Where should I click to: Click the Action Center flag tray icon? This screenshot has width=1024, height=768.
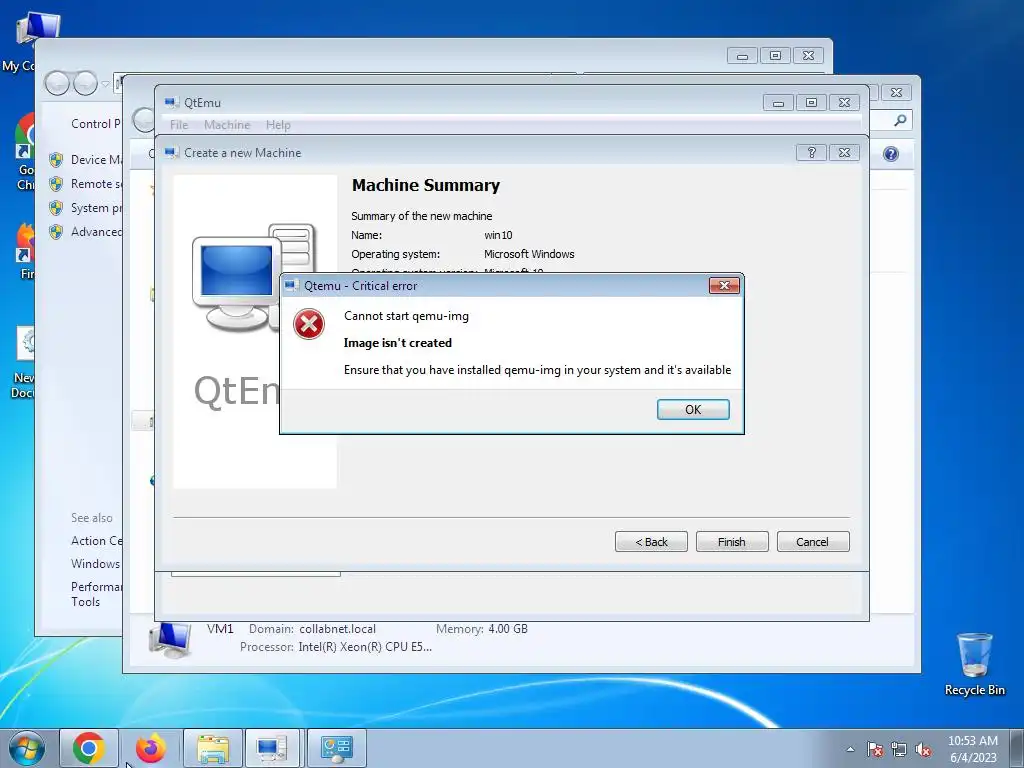(x=874, y=749)
